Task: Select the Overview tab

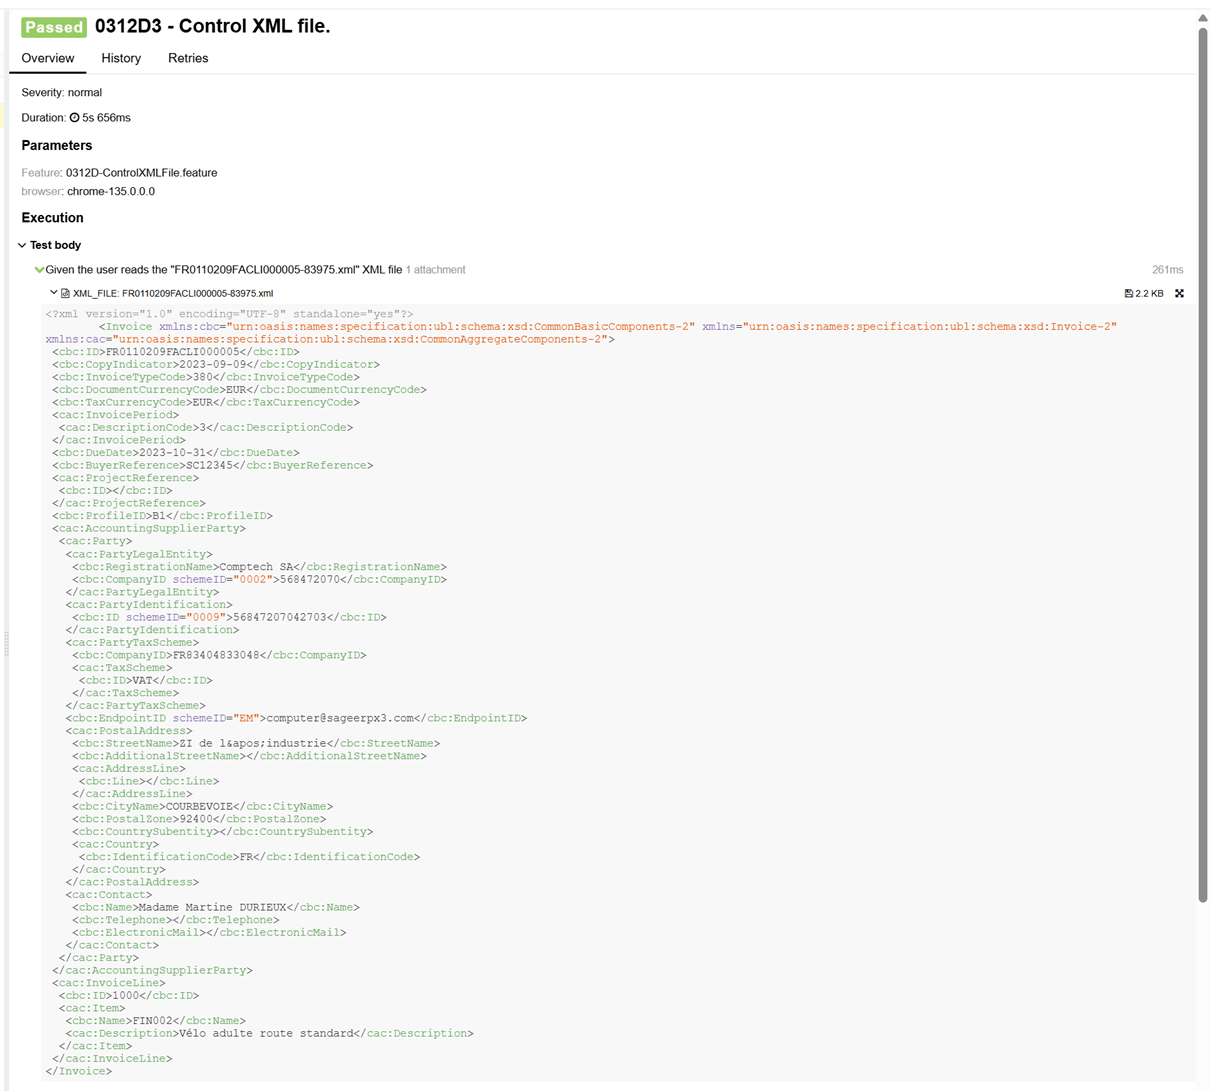Action: coord(48,58)
